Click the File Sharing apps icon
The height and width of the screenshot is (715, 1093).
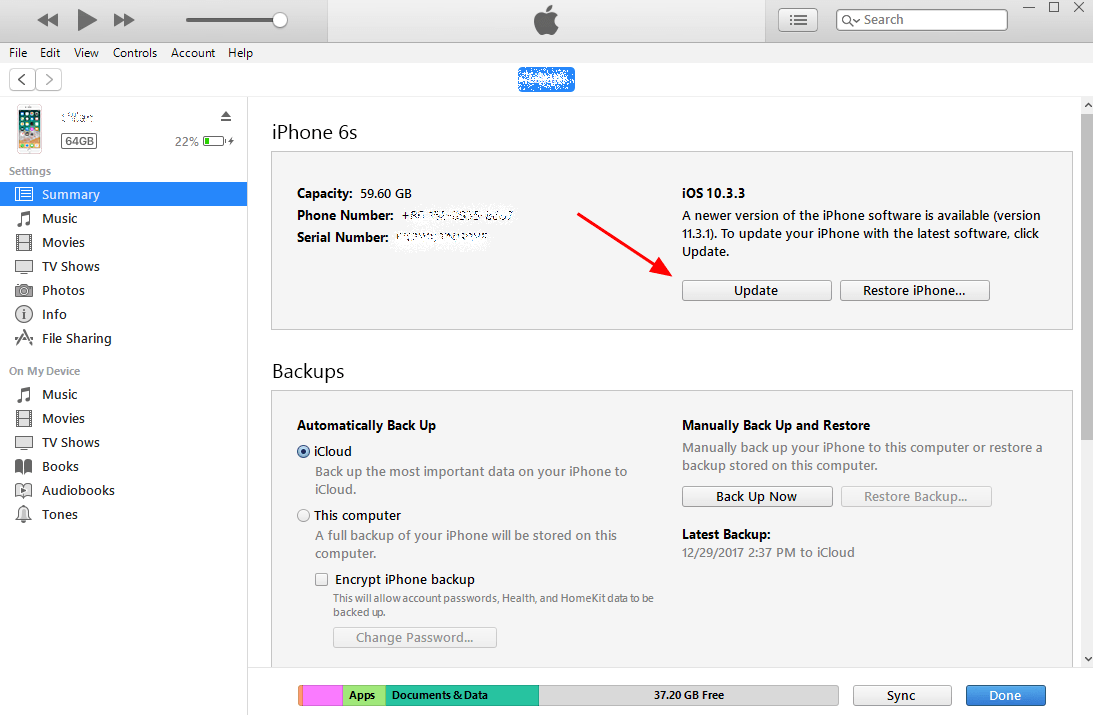tap(24, 339)
